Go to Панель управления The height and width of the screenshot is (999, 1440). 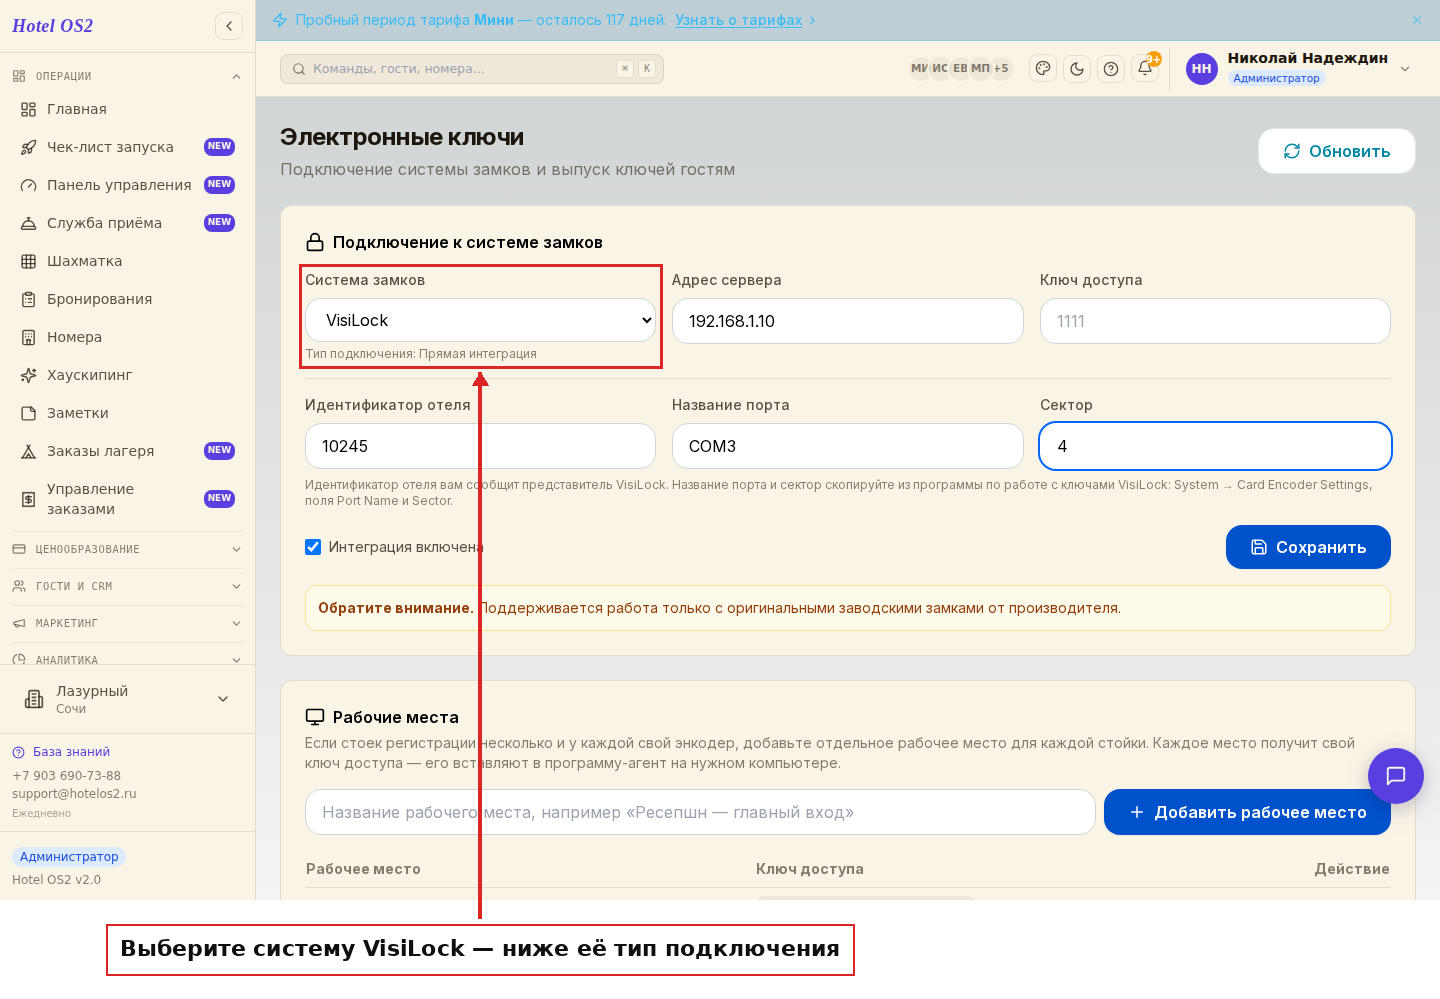(x=128, y=185)
